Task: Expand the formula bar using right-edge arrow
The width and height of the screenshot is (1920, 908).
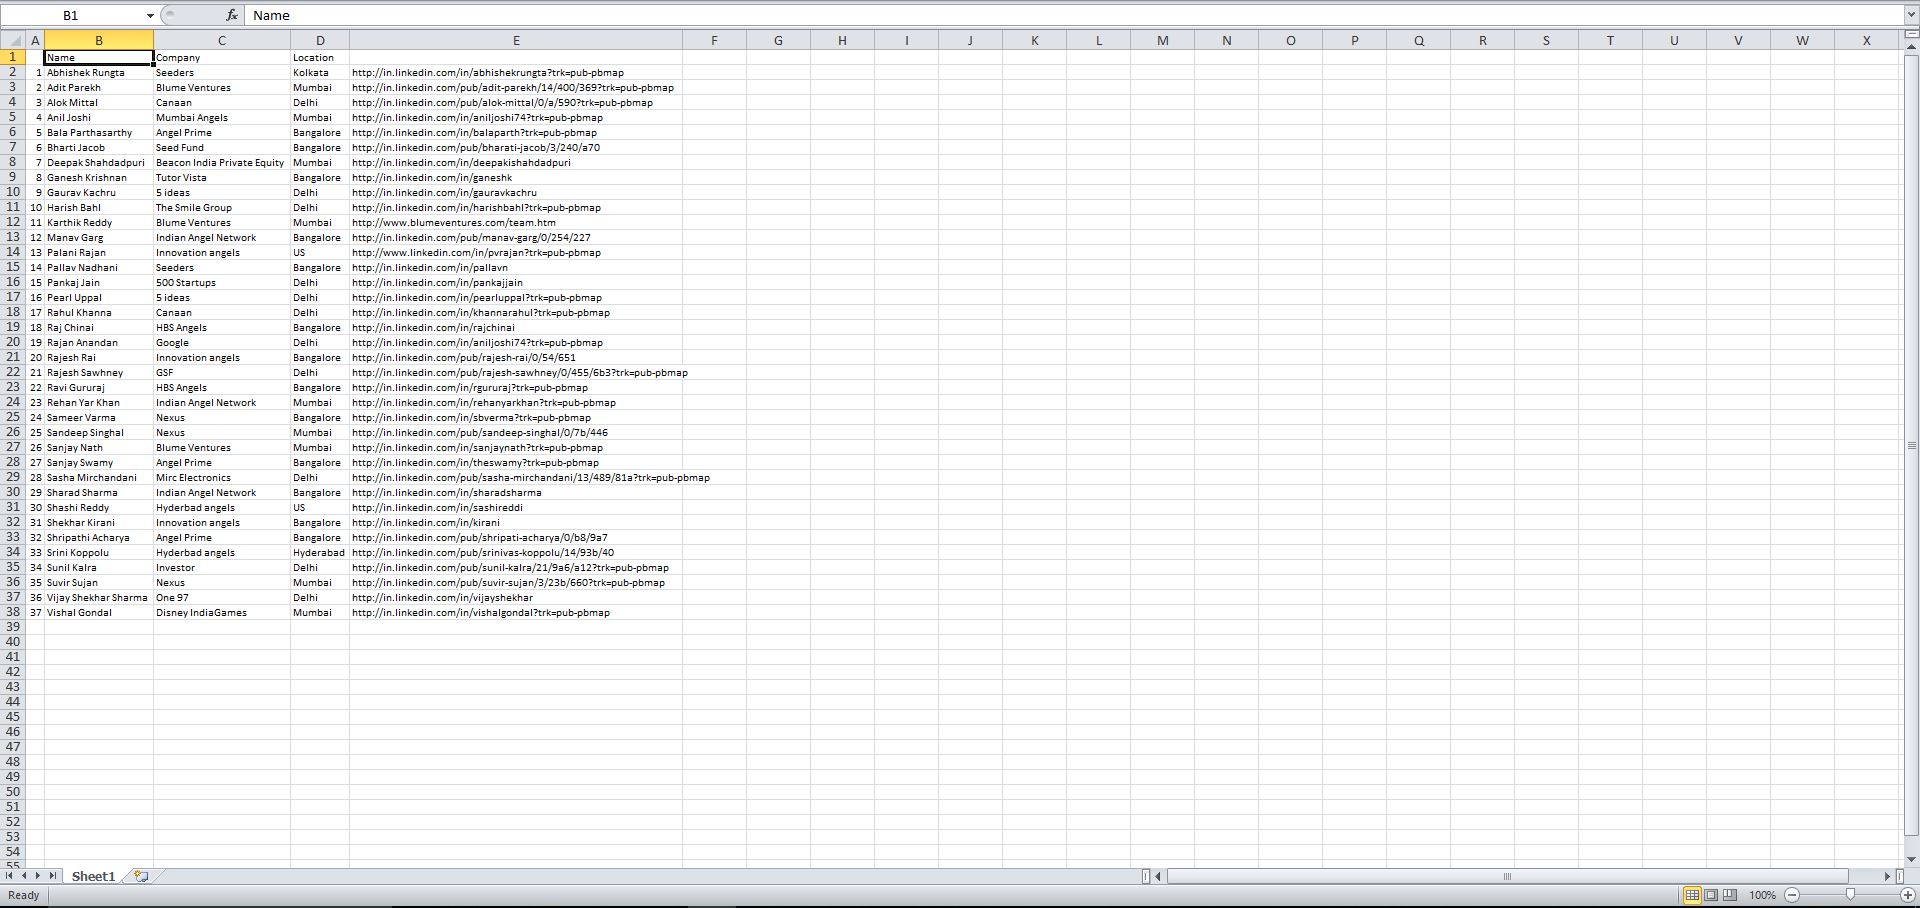Action: coord(1911,15)
